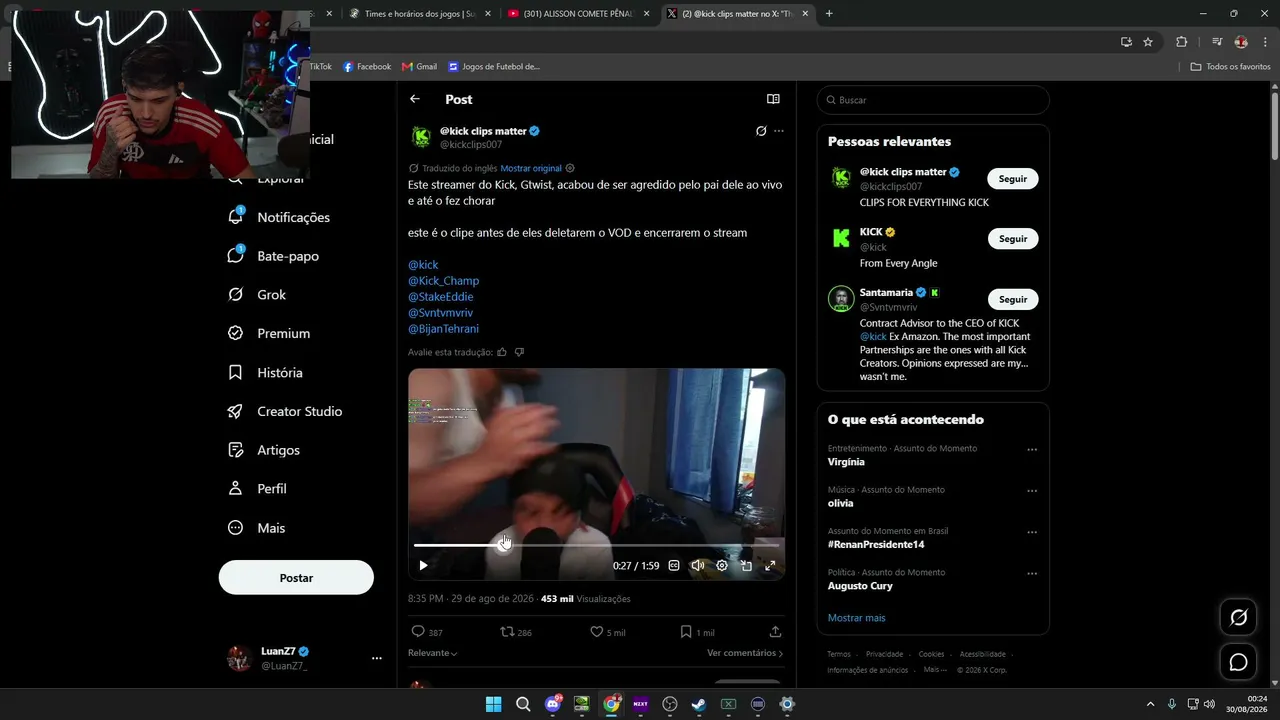Open the Windows Start menu
This screenshot has width=1280, height=720.
coord(493,704)
